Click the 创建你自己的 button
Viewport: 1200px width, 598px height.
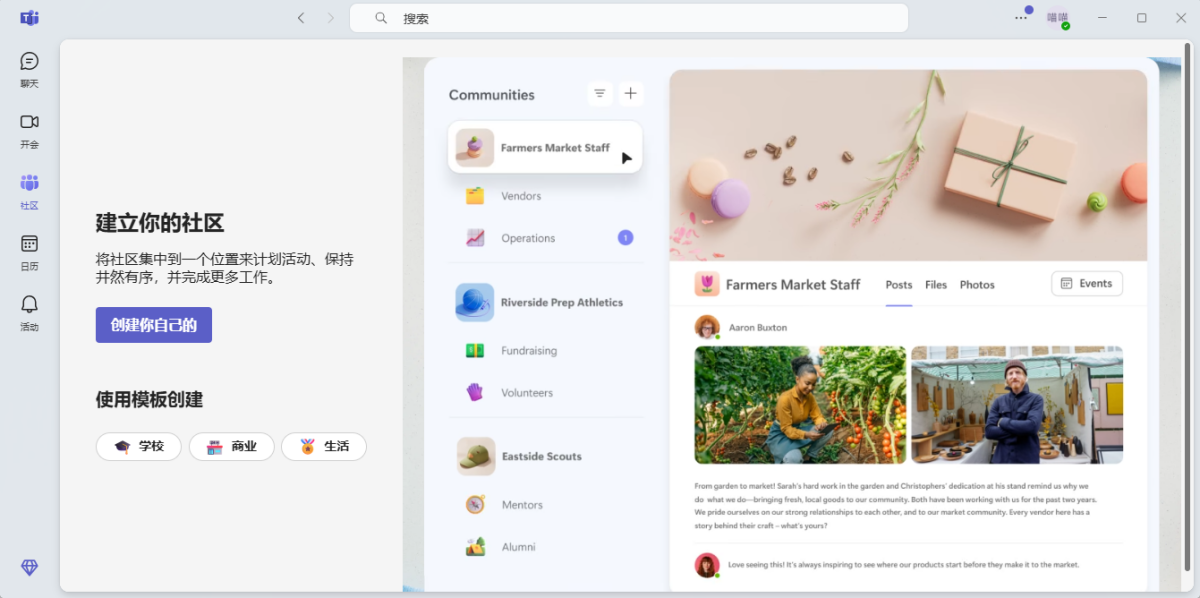point(153,324)
